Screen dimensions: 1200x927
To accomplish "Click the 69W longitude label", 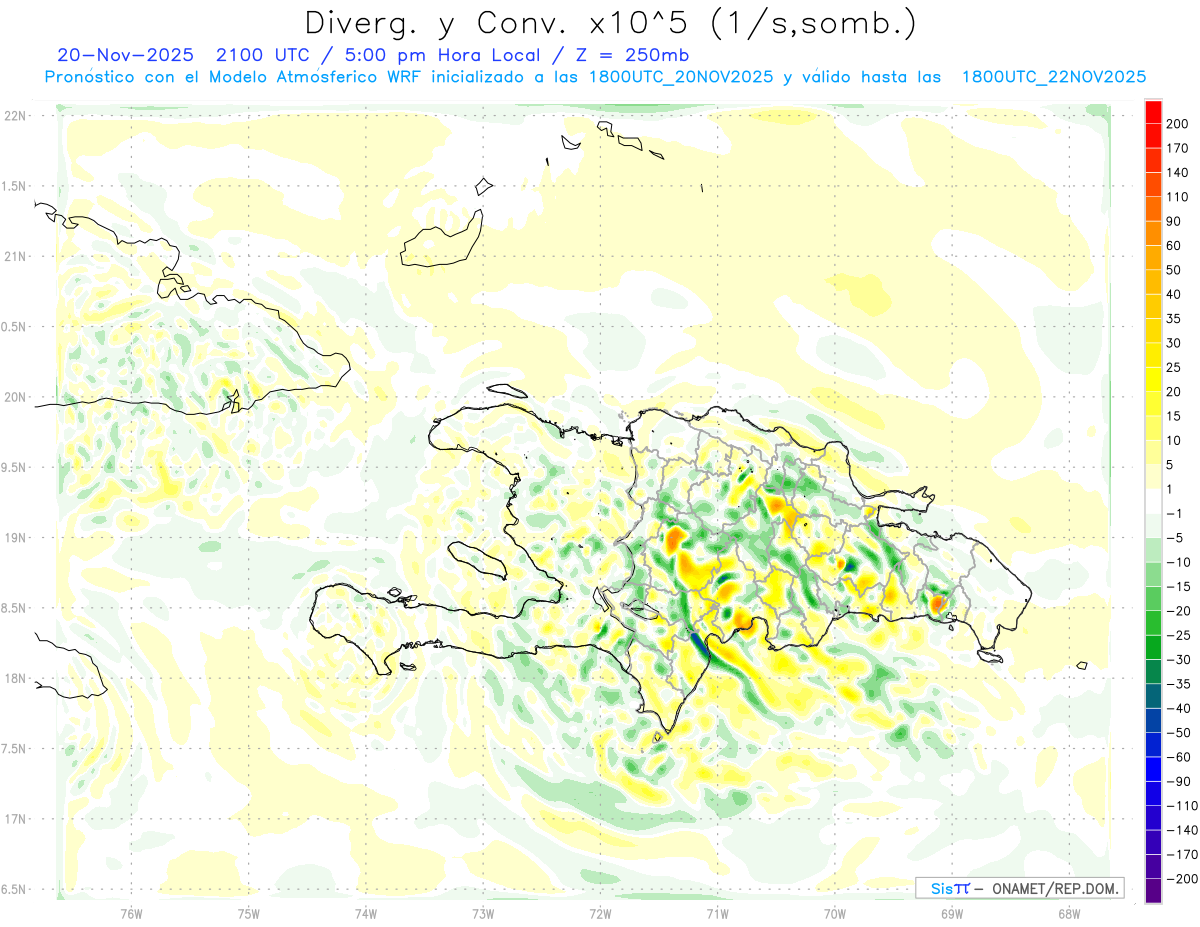I will [952, 914].
